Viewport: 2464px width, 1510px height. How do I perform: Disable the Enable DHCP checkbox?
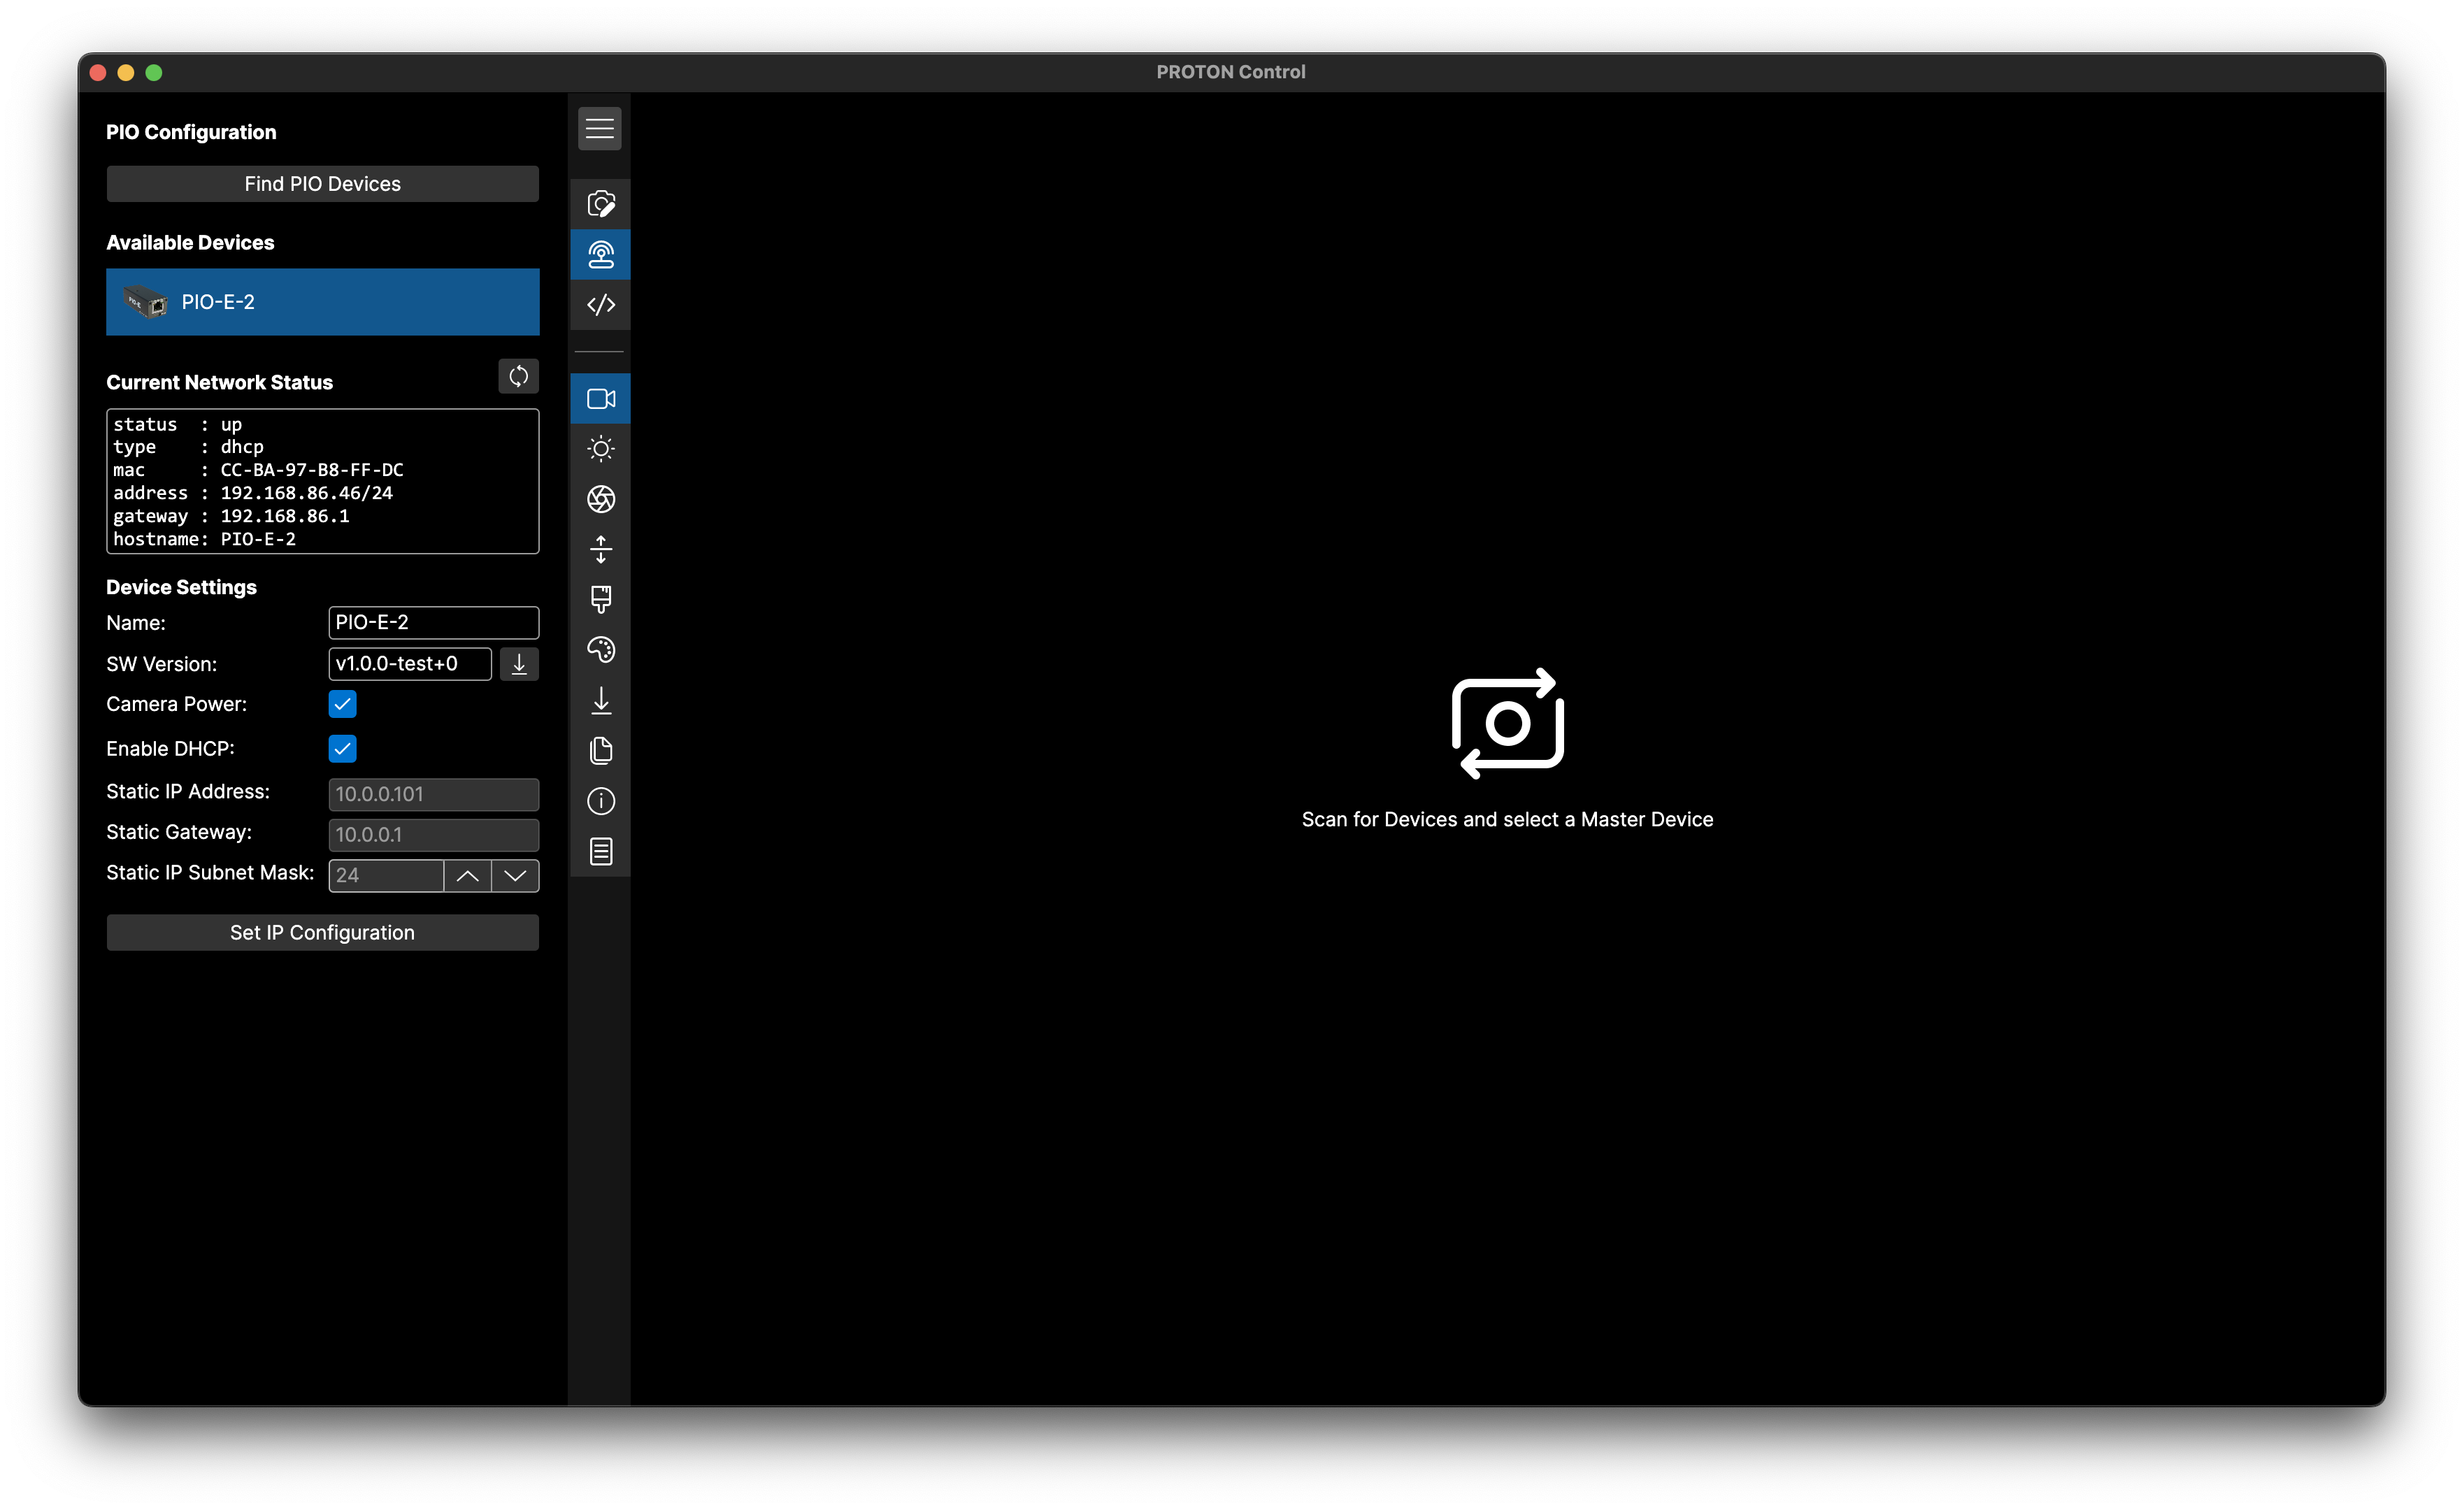(342, 748)
